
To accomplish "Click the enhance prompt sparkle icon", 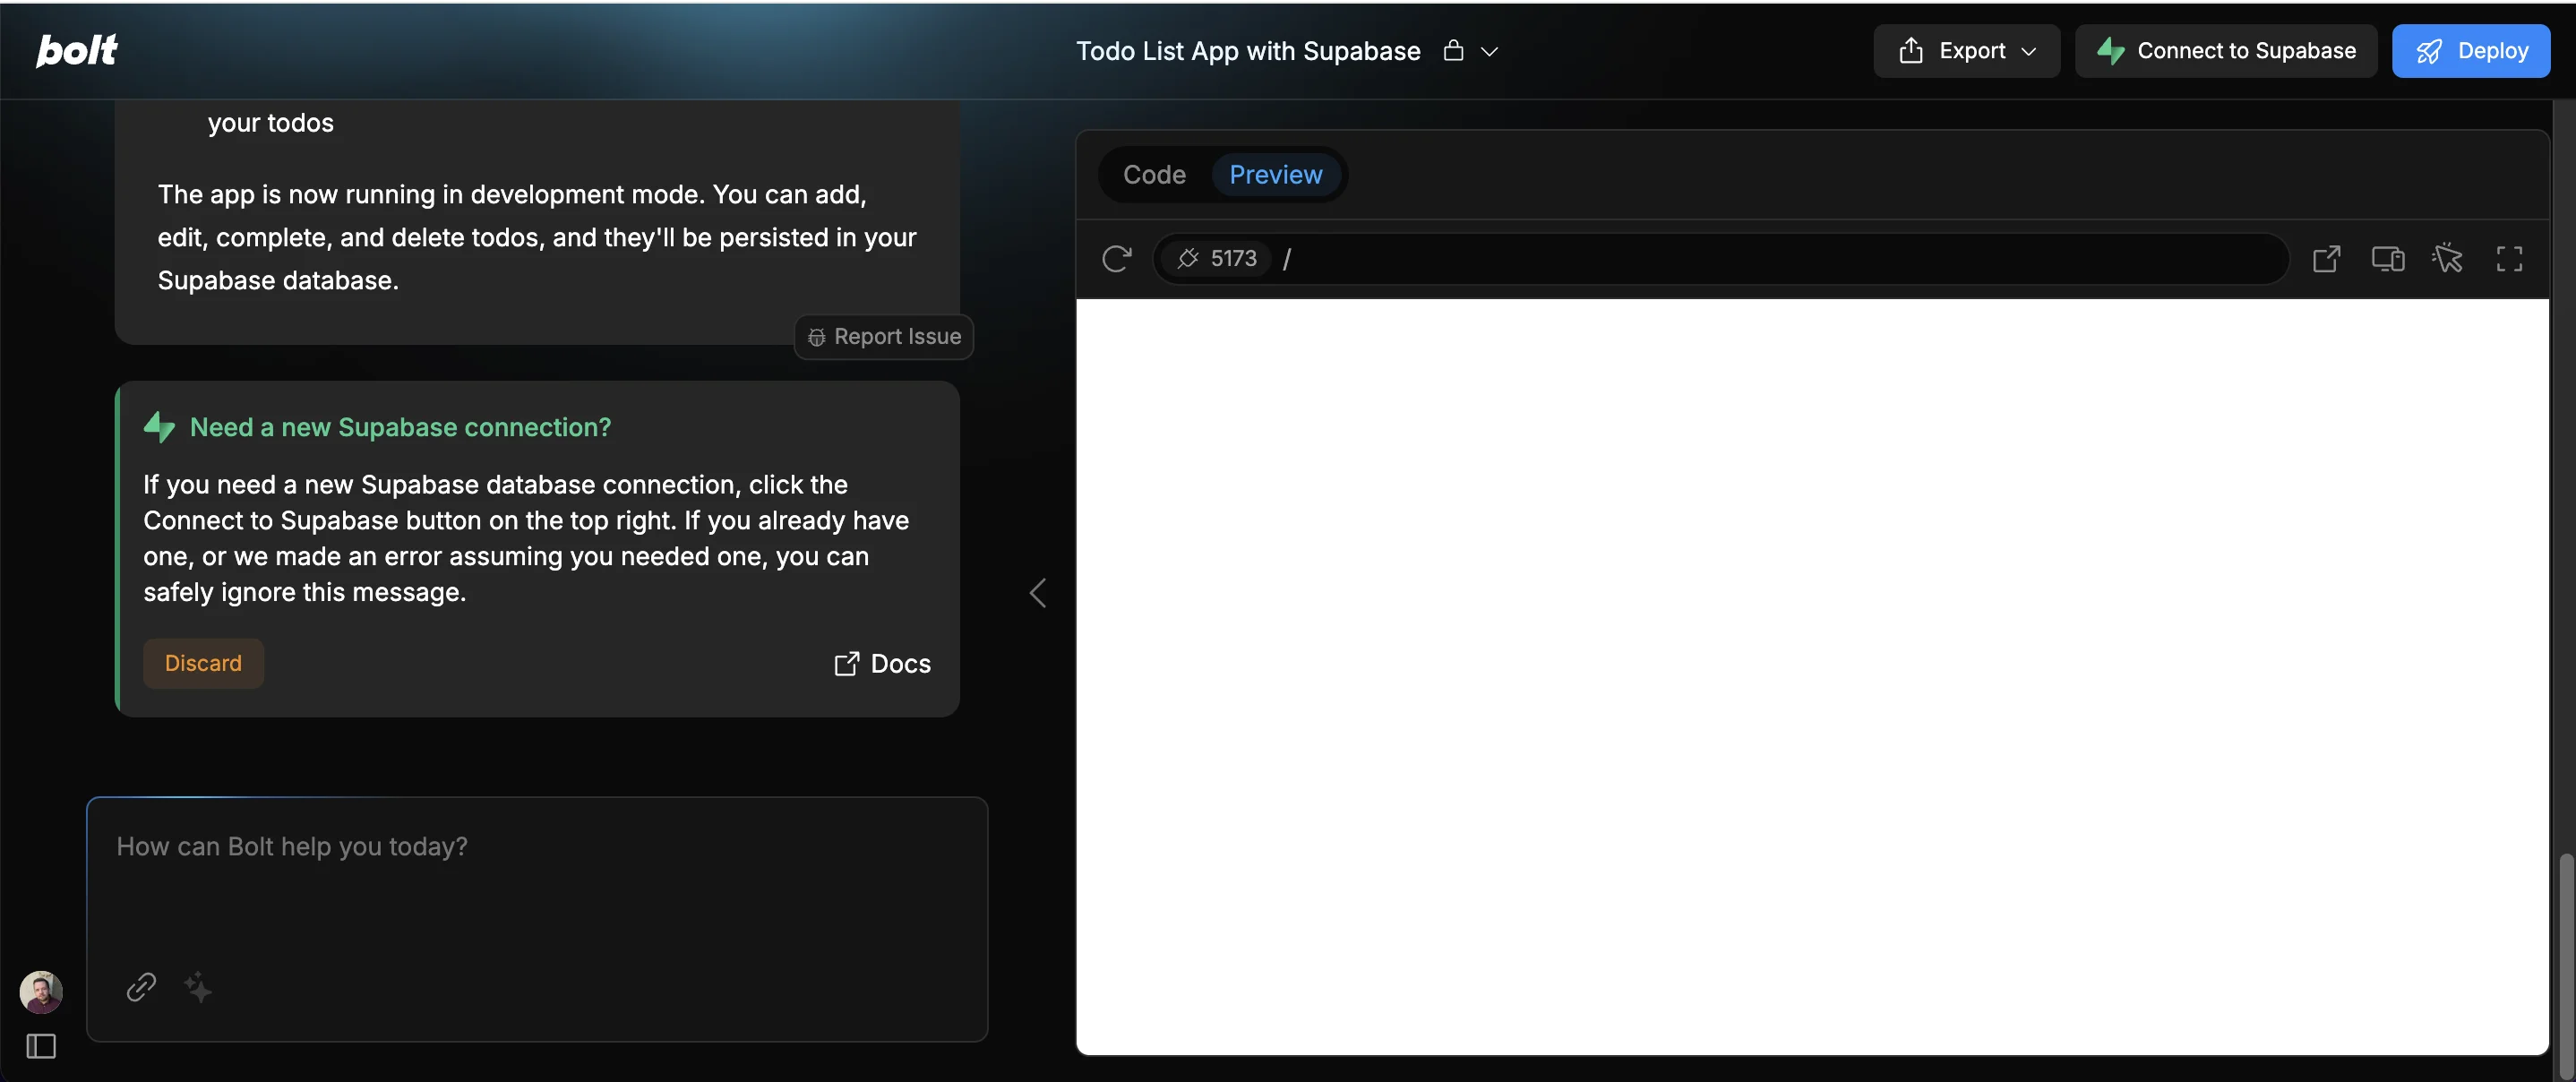I will coord(198,986).
